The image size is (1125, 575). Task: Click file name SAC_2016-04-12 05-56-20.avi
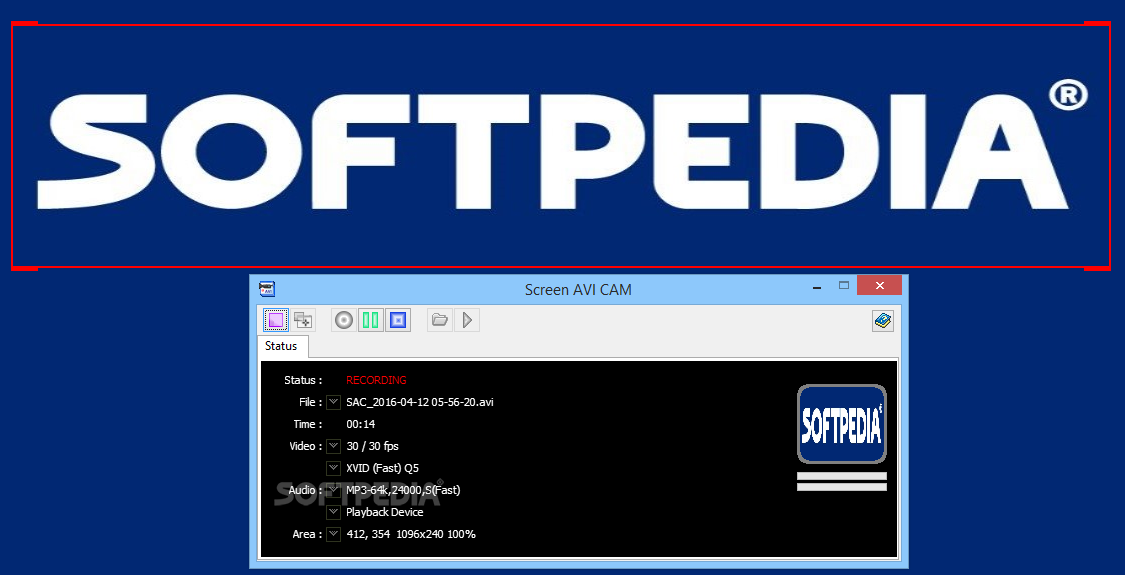pos(420,402)
